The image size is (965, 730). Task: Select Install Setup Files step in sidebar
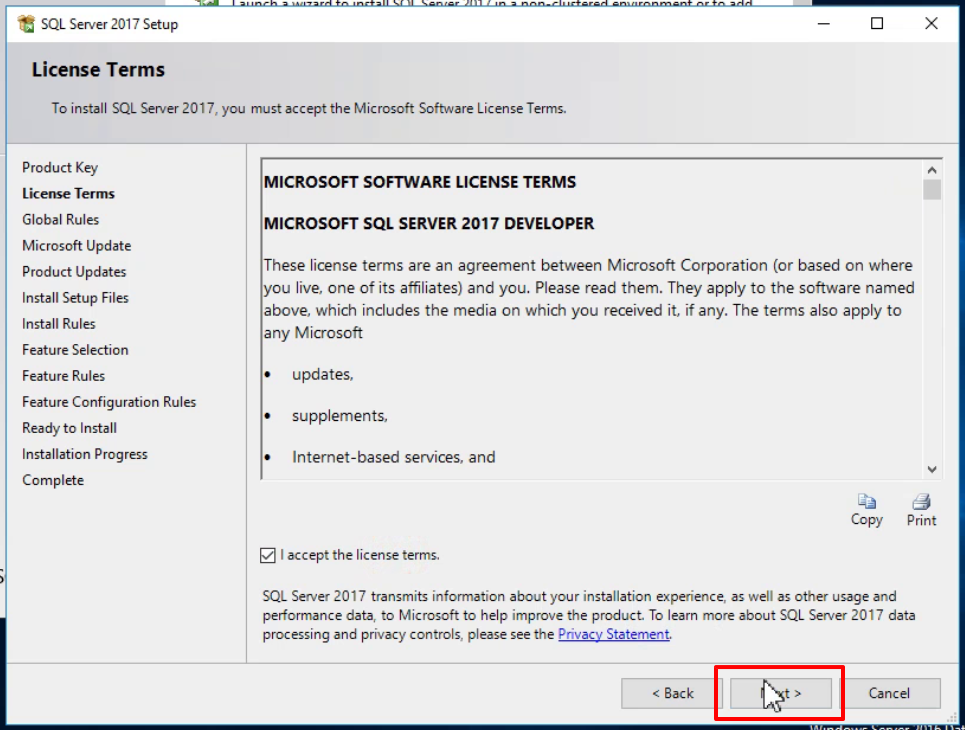click(x=75, y=298)
